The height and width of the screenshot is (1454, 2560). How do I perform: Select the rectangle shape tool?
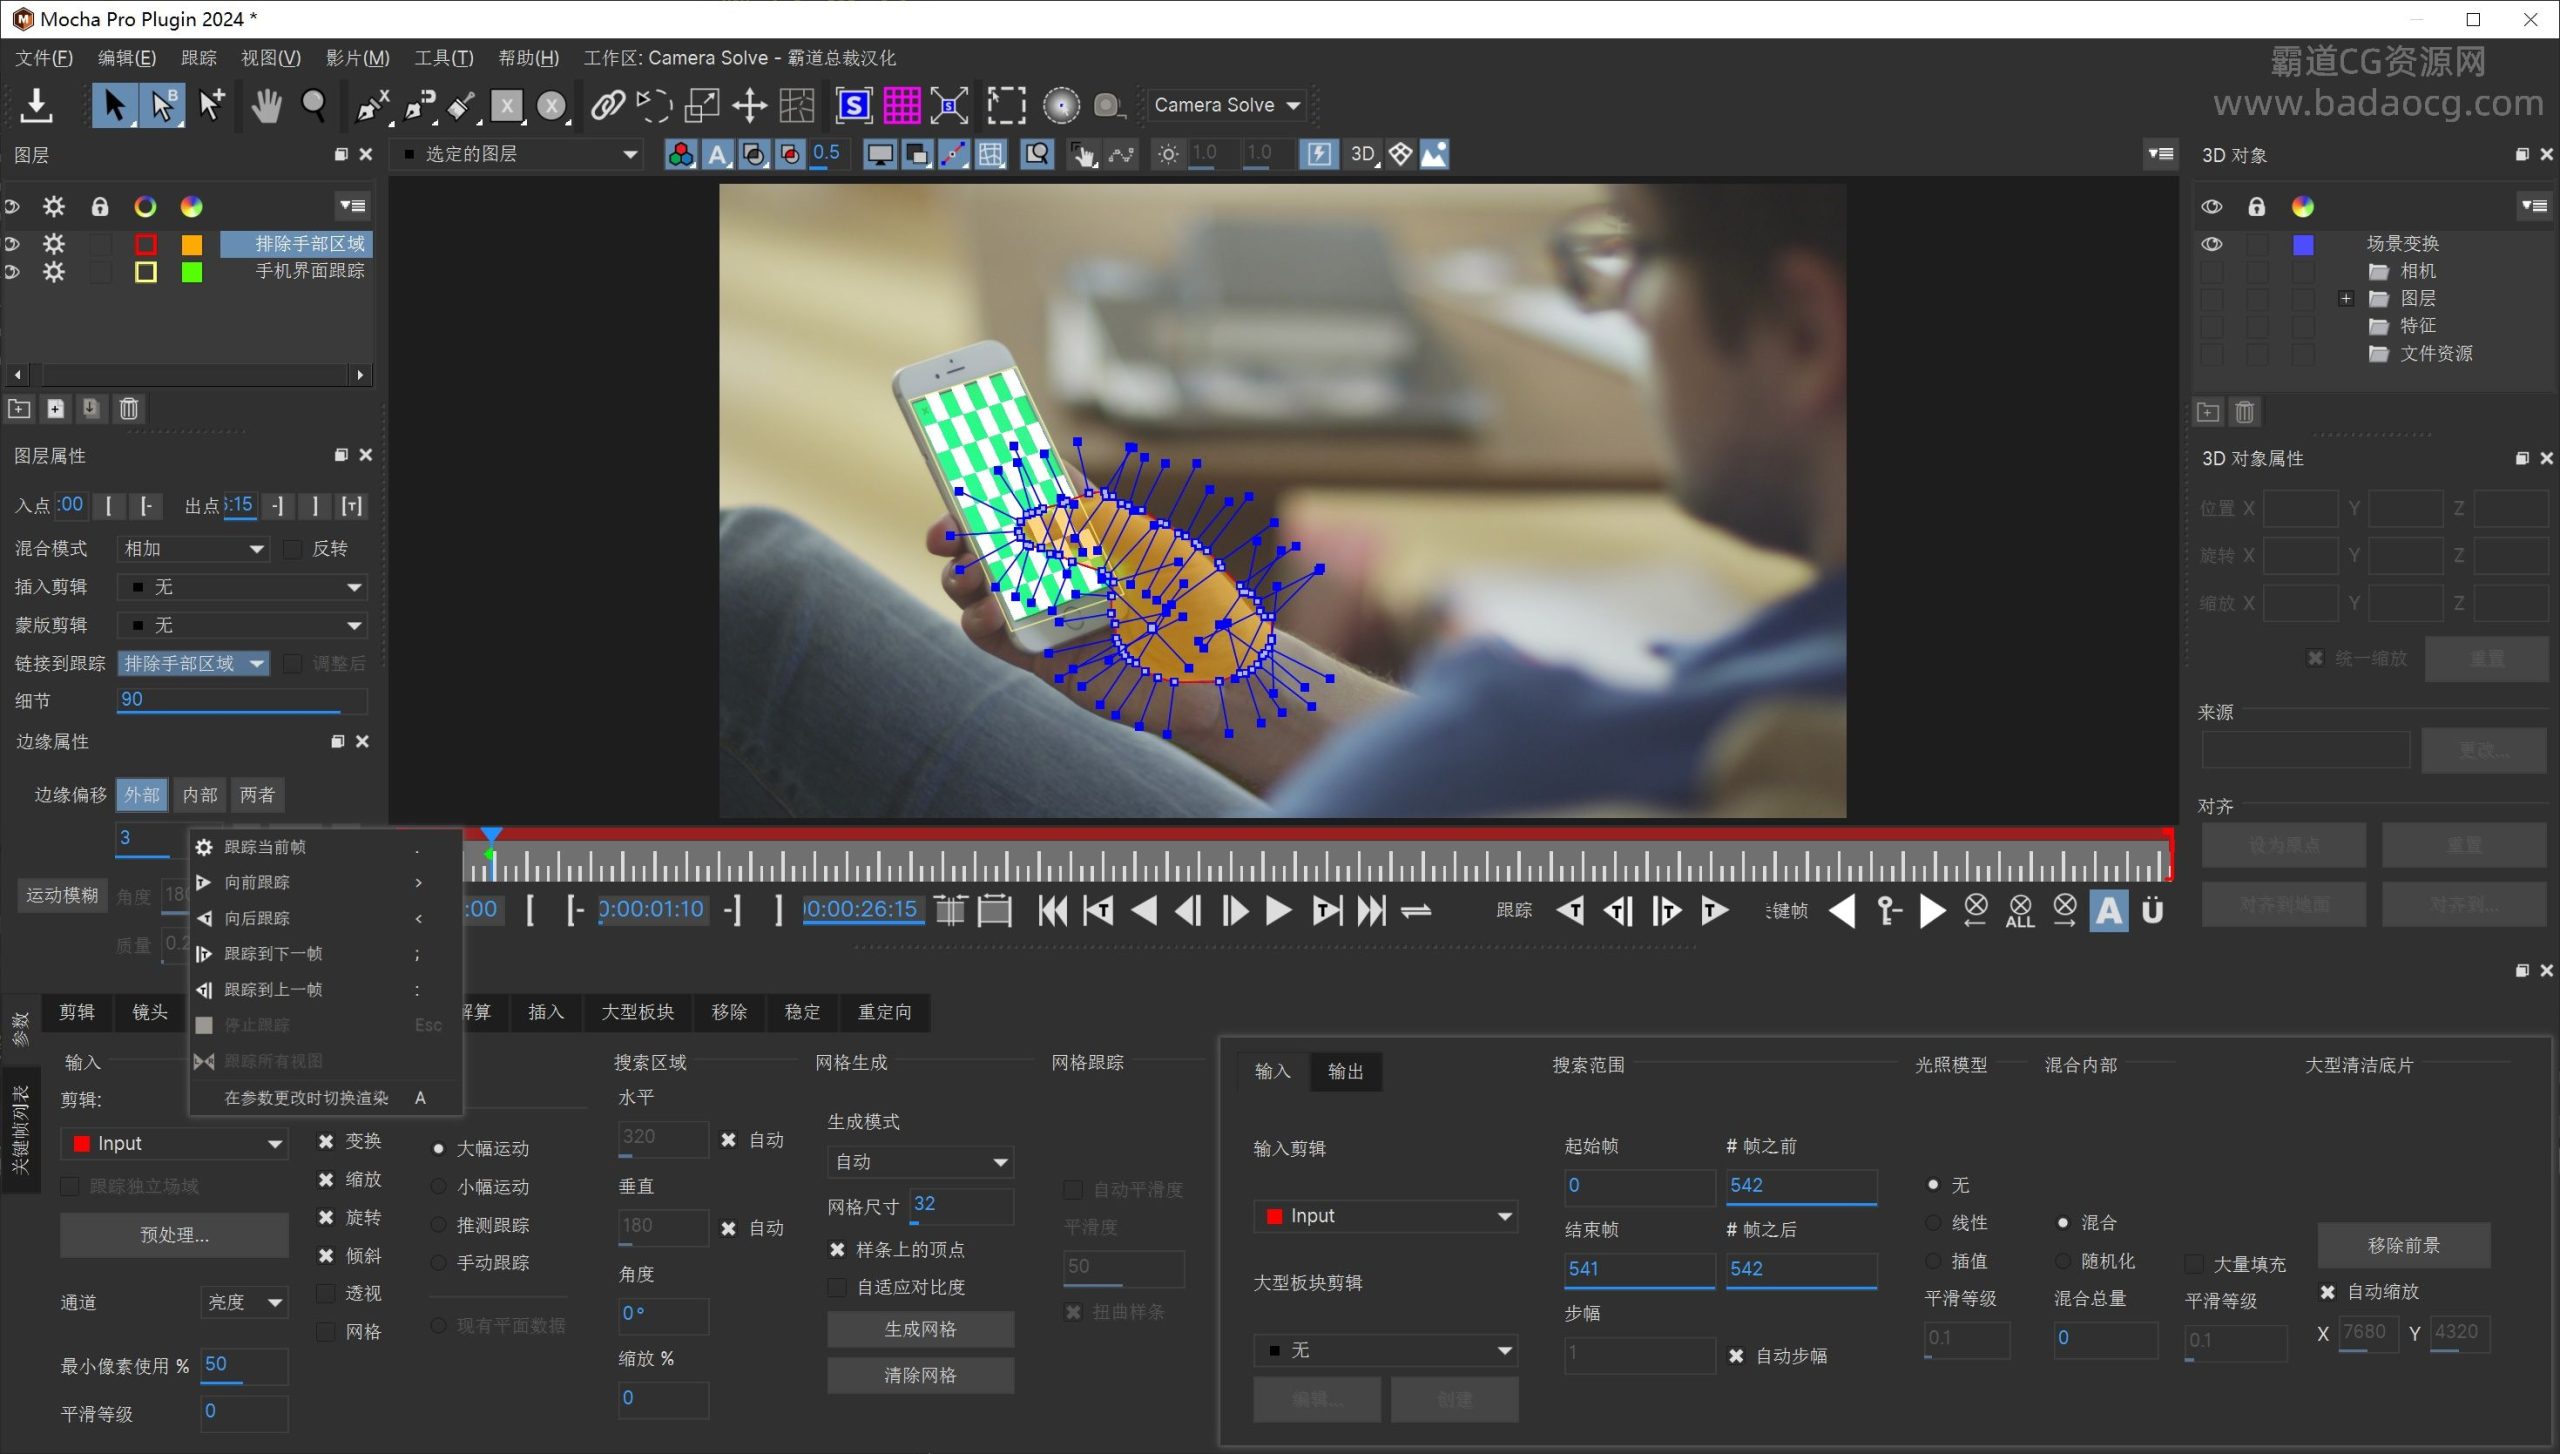tap(507, 105)
